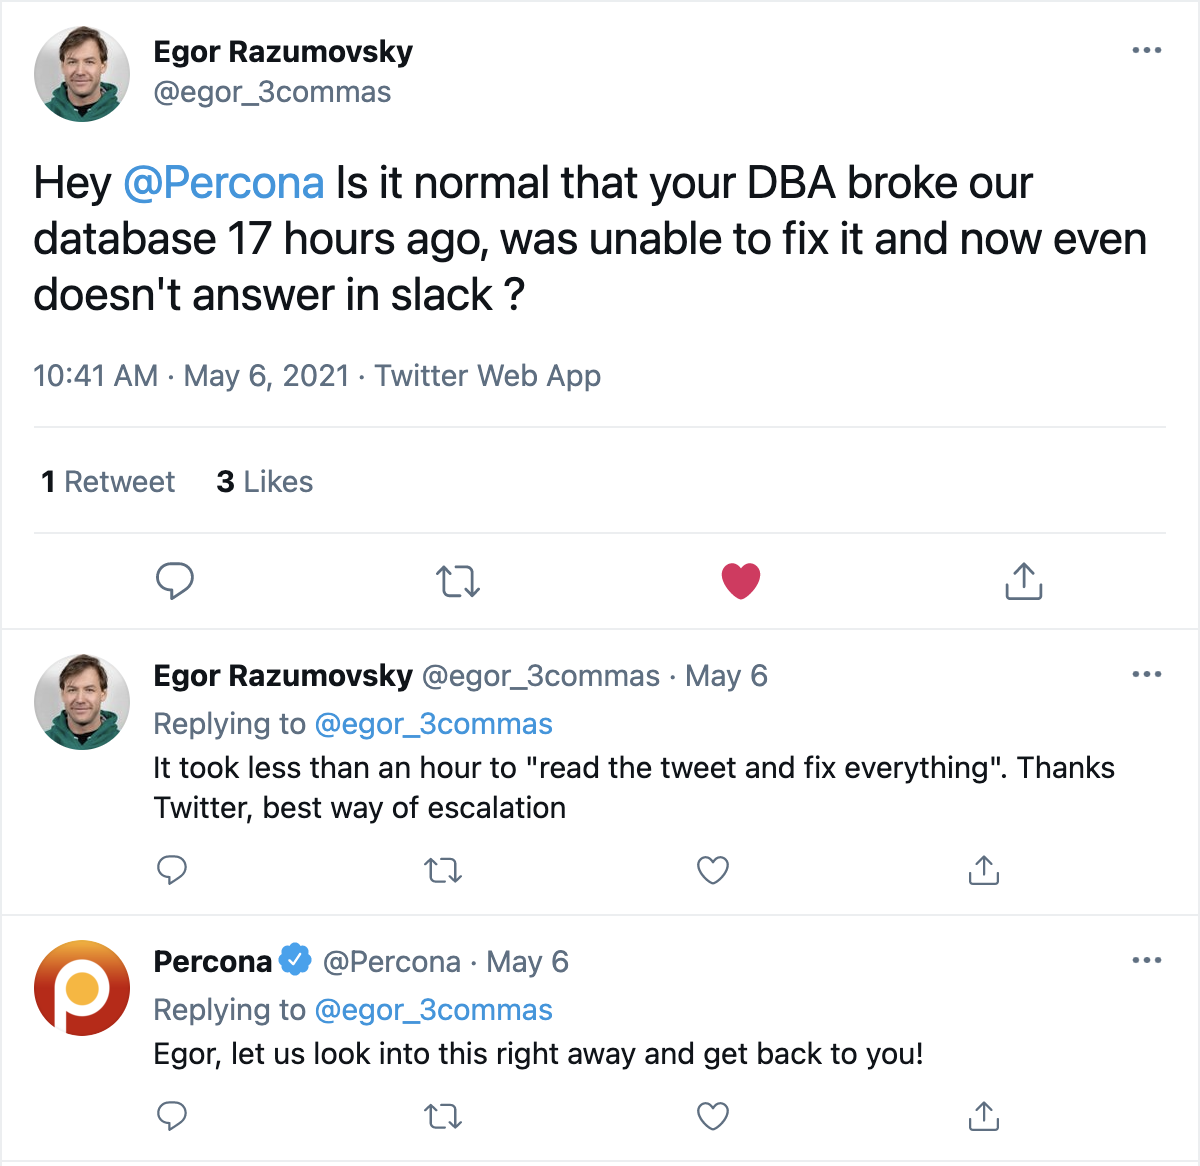Open more options on Egor's reply tweet
The image size is (1200, 1166).
(1146, 674)
